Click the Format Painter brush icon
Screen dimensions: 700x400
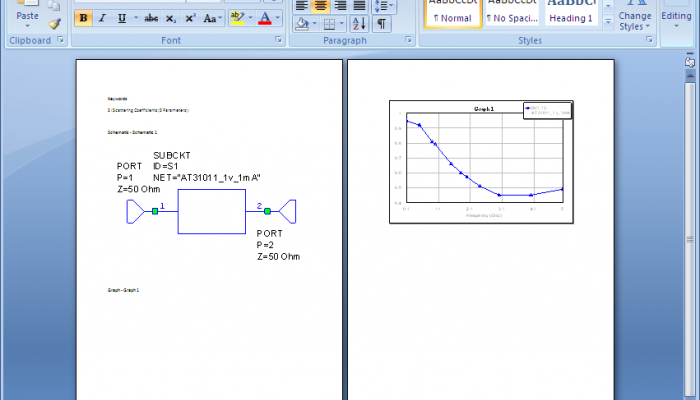click(x=54, y=22)
